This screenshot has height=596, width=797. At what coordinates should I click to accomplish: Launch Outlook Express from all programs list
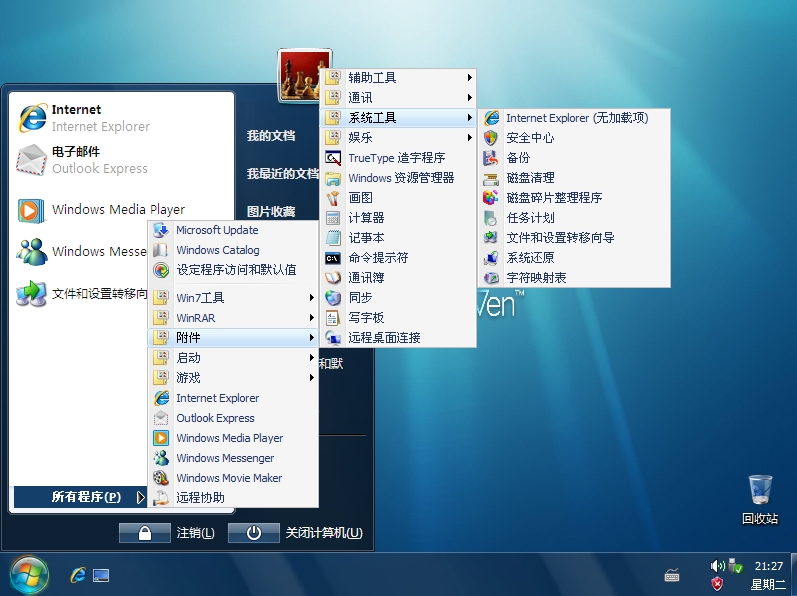coord(233,418)
